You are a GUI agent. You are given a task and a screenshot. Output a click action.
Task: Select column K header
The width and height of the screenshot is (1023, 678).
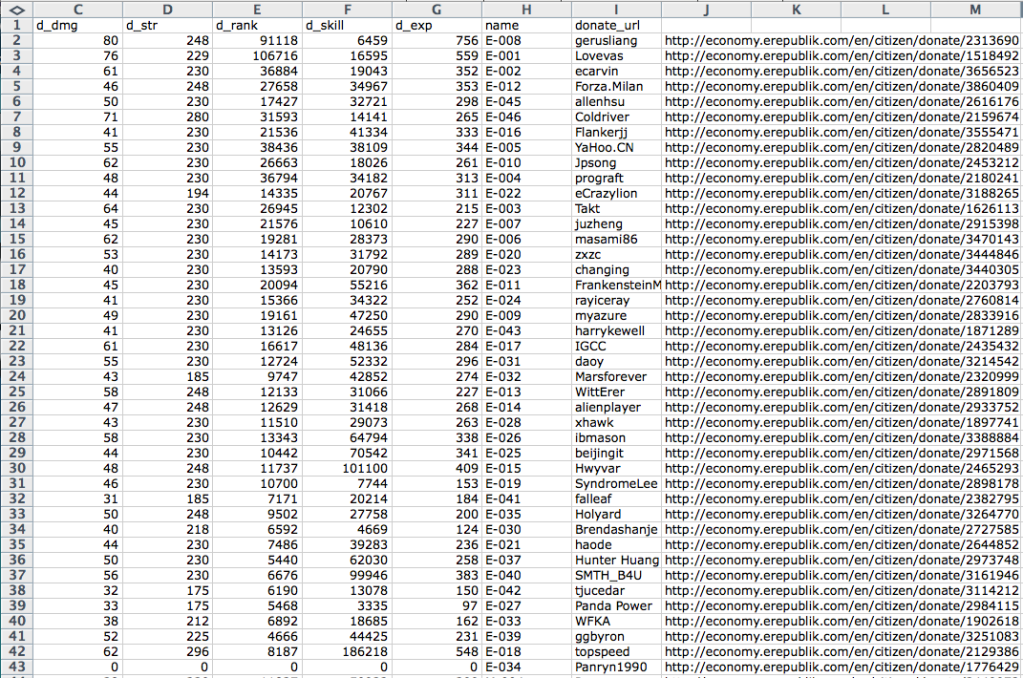[796, 8]
